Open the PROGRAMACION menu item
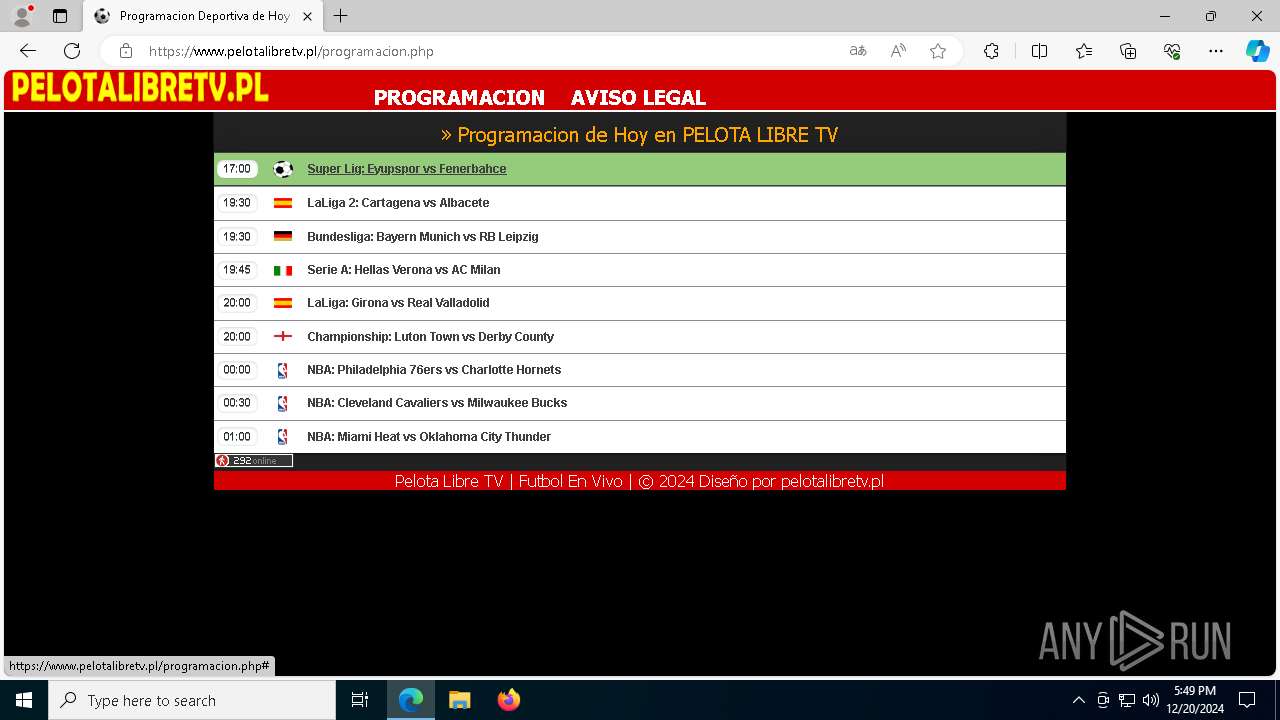Screen dimensions: 1280x720 [x=459, y=98]
